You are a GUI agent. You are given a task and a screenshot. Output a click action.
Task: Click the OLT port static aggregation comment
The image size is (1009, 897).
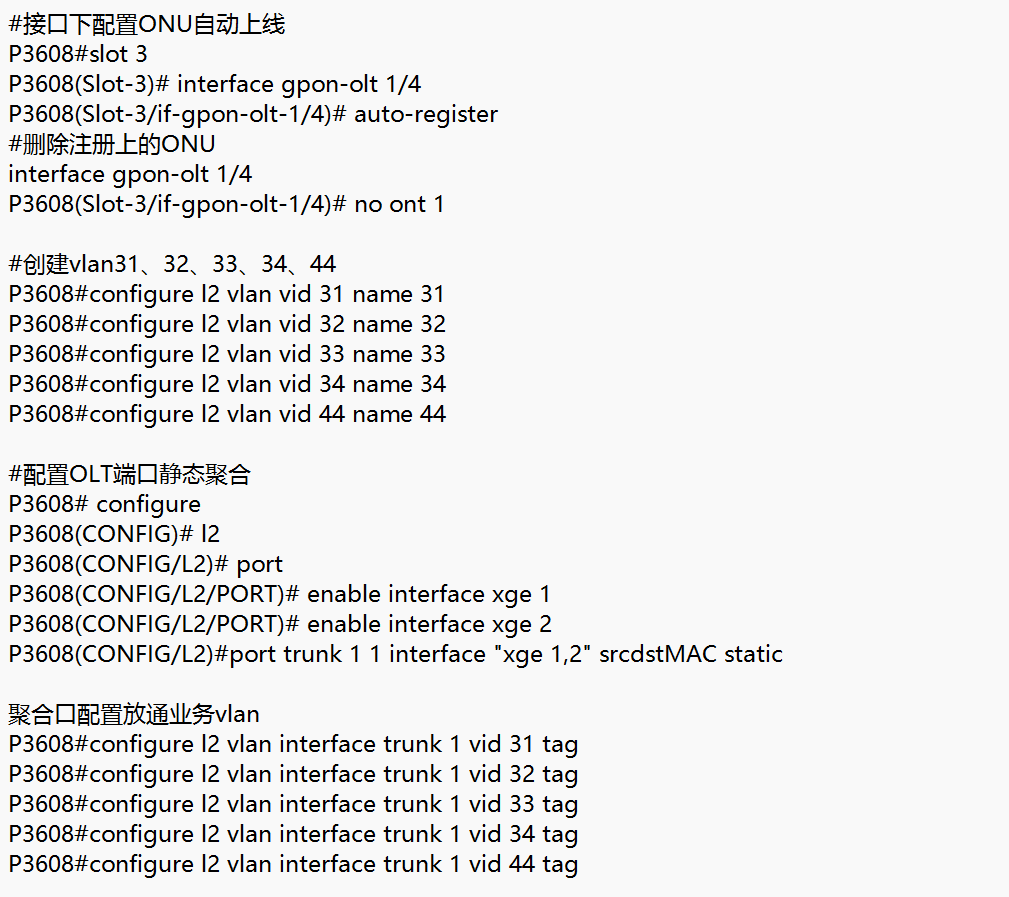[x=129, y=474]
